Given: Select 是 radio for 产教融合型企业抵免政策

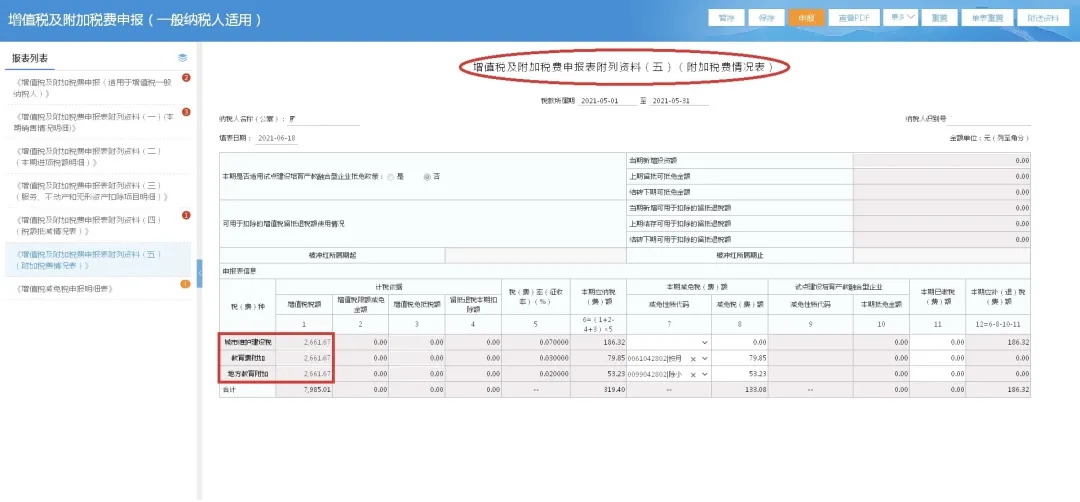Looking at the screenshot, I should (391, 177).
